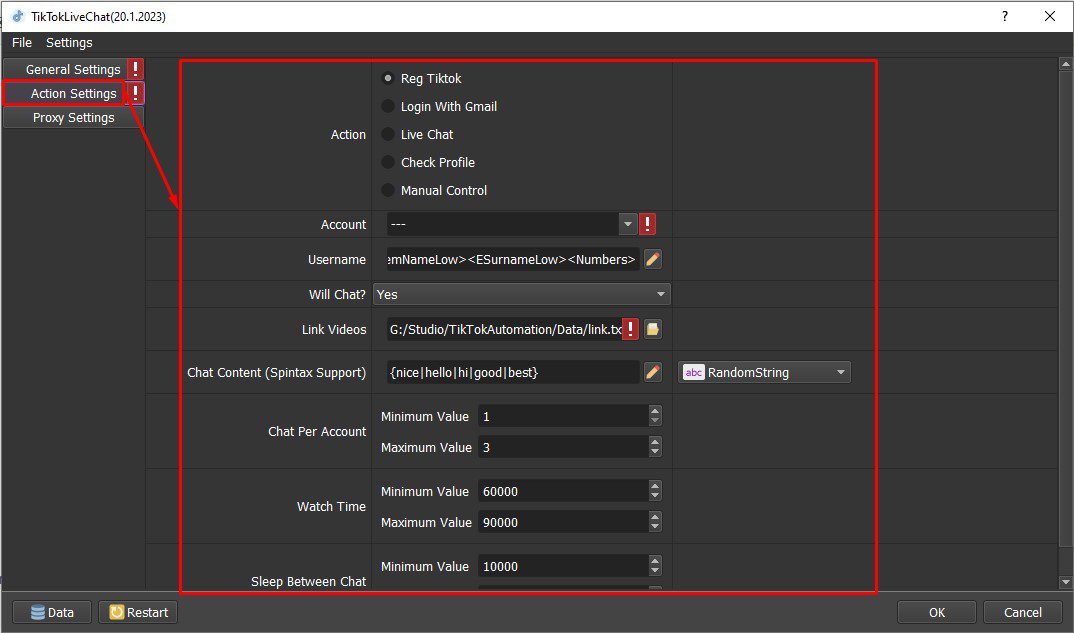Image resolution: width=1074 pixels, height=633 pixels.
Task: Close the TikTokLiveChat window
Action: click(x=1049, y=16)
